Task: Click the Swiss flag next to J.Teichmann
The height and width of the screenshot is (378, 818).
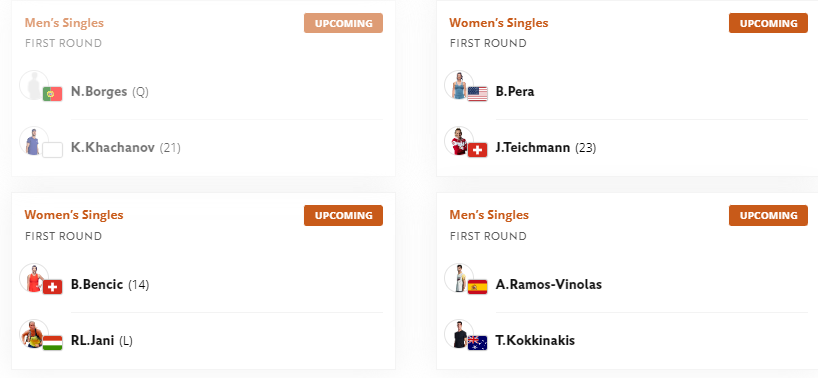Action: click(x=477, y=150)
